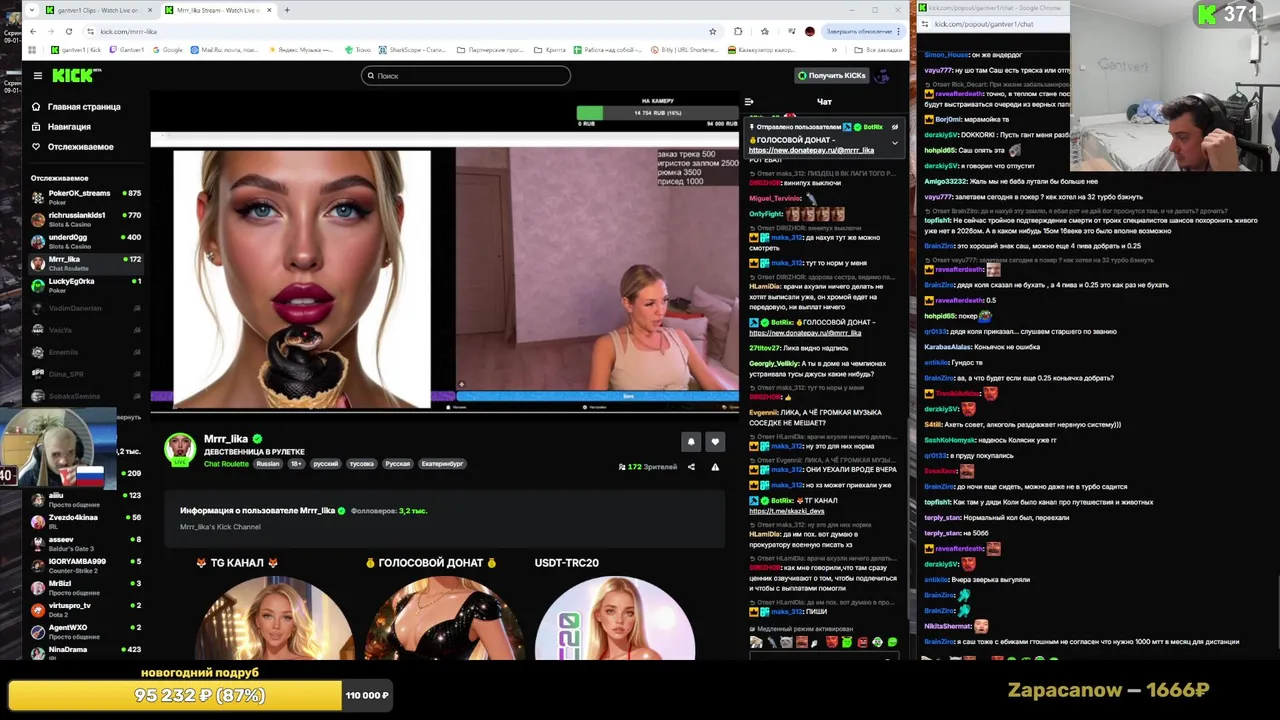Viewport: 1280px width, 720px height.
Task: Open a new browser tab
Action: point(287,10)
